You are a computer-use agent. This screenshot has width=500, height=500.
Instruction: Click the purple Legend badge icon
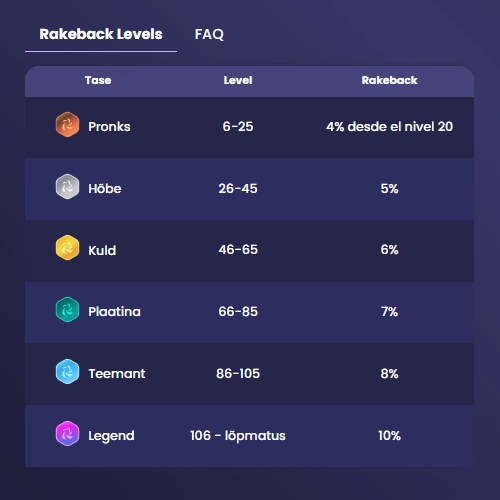pyautogui.click(x=67, y=434)
